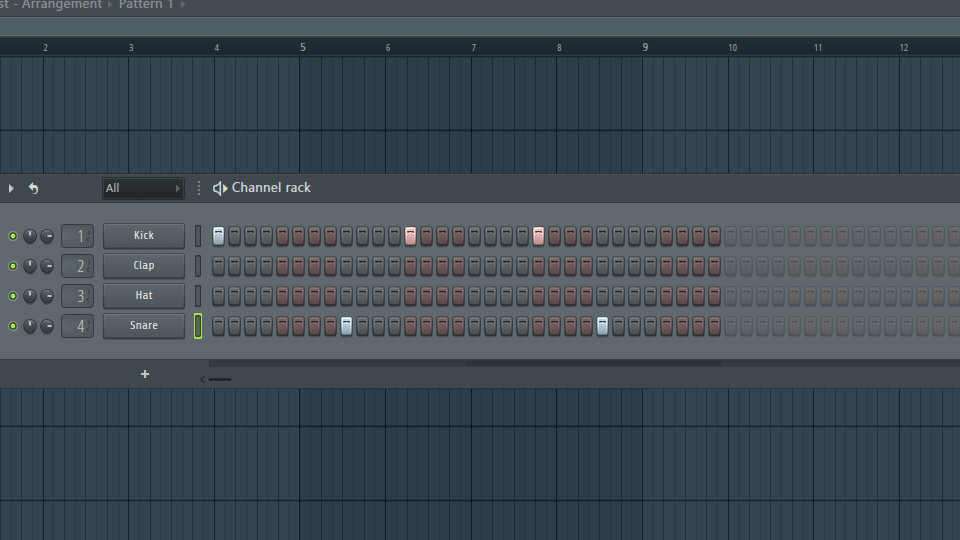Click bar 9 on the timeline ruler

(645, 47)
